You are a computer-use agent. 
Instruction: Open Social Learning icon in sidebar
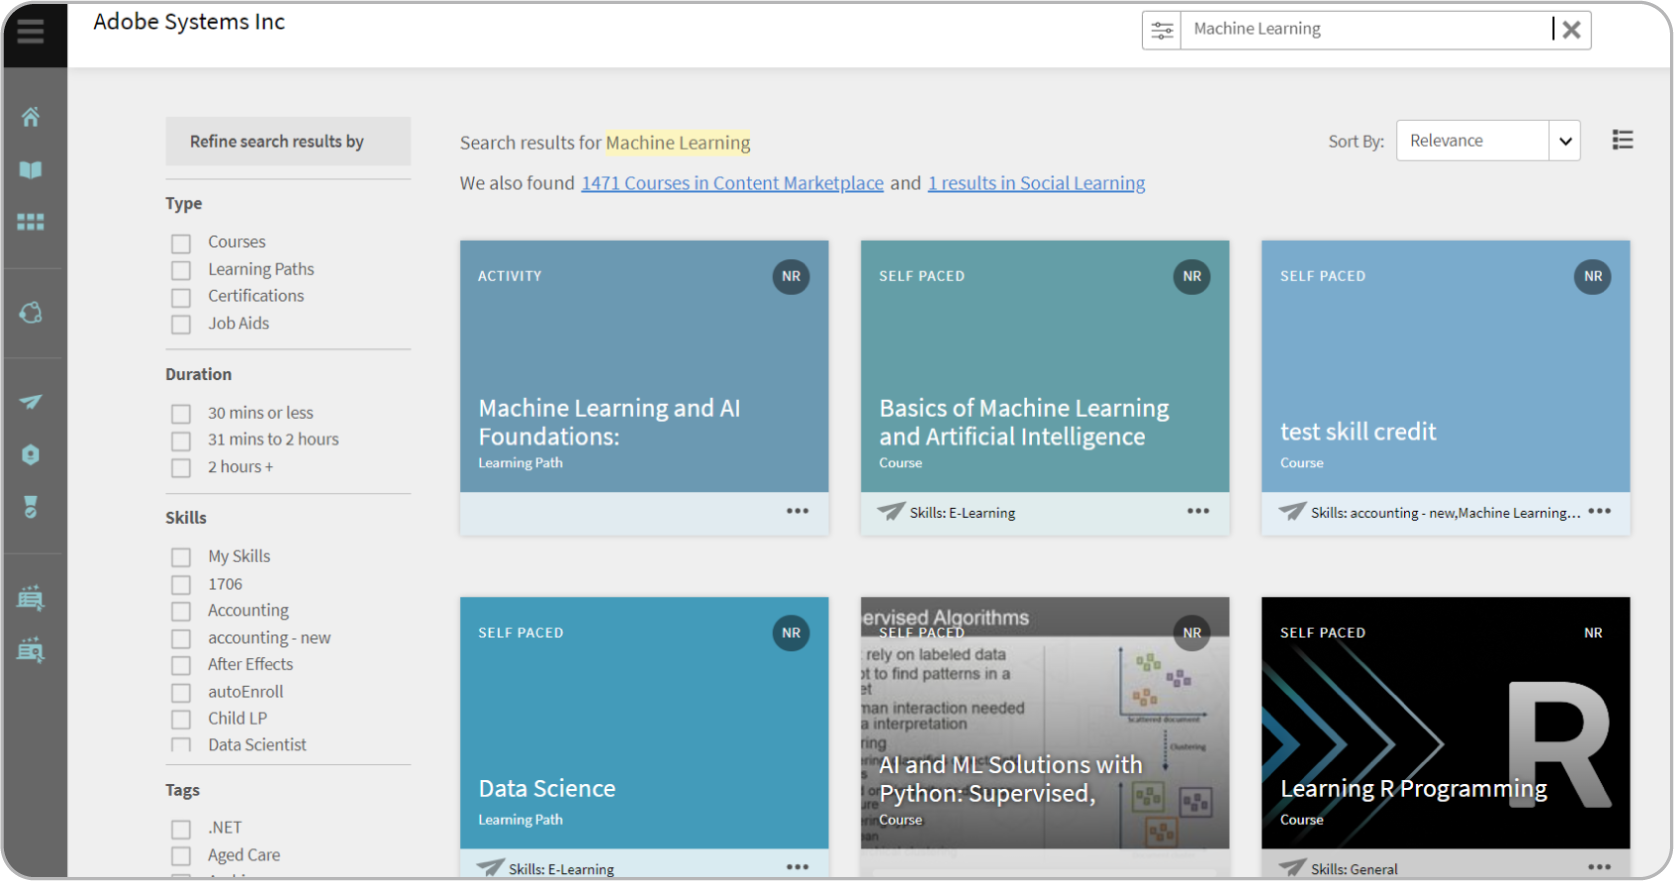31,313
